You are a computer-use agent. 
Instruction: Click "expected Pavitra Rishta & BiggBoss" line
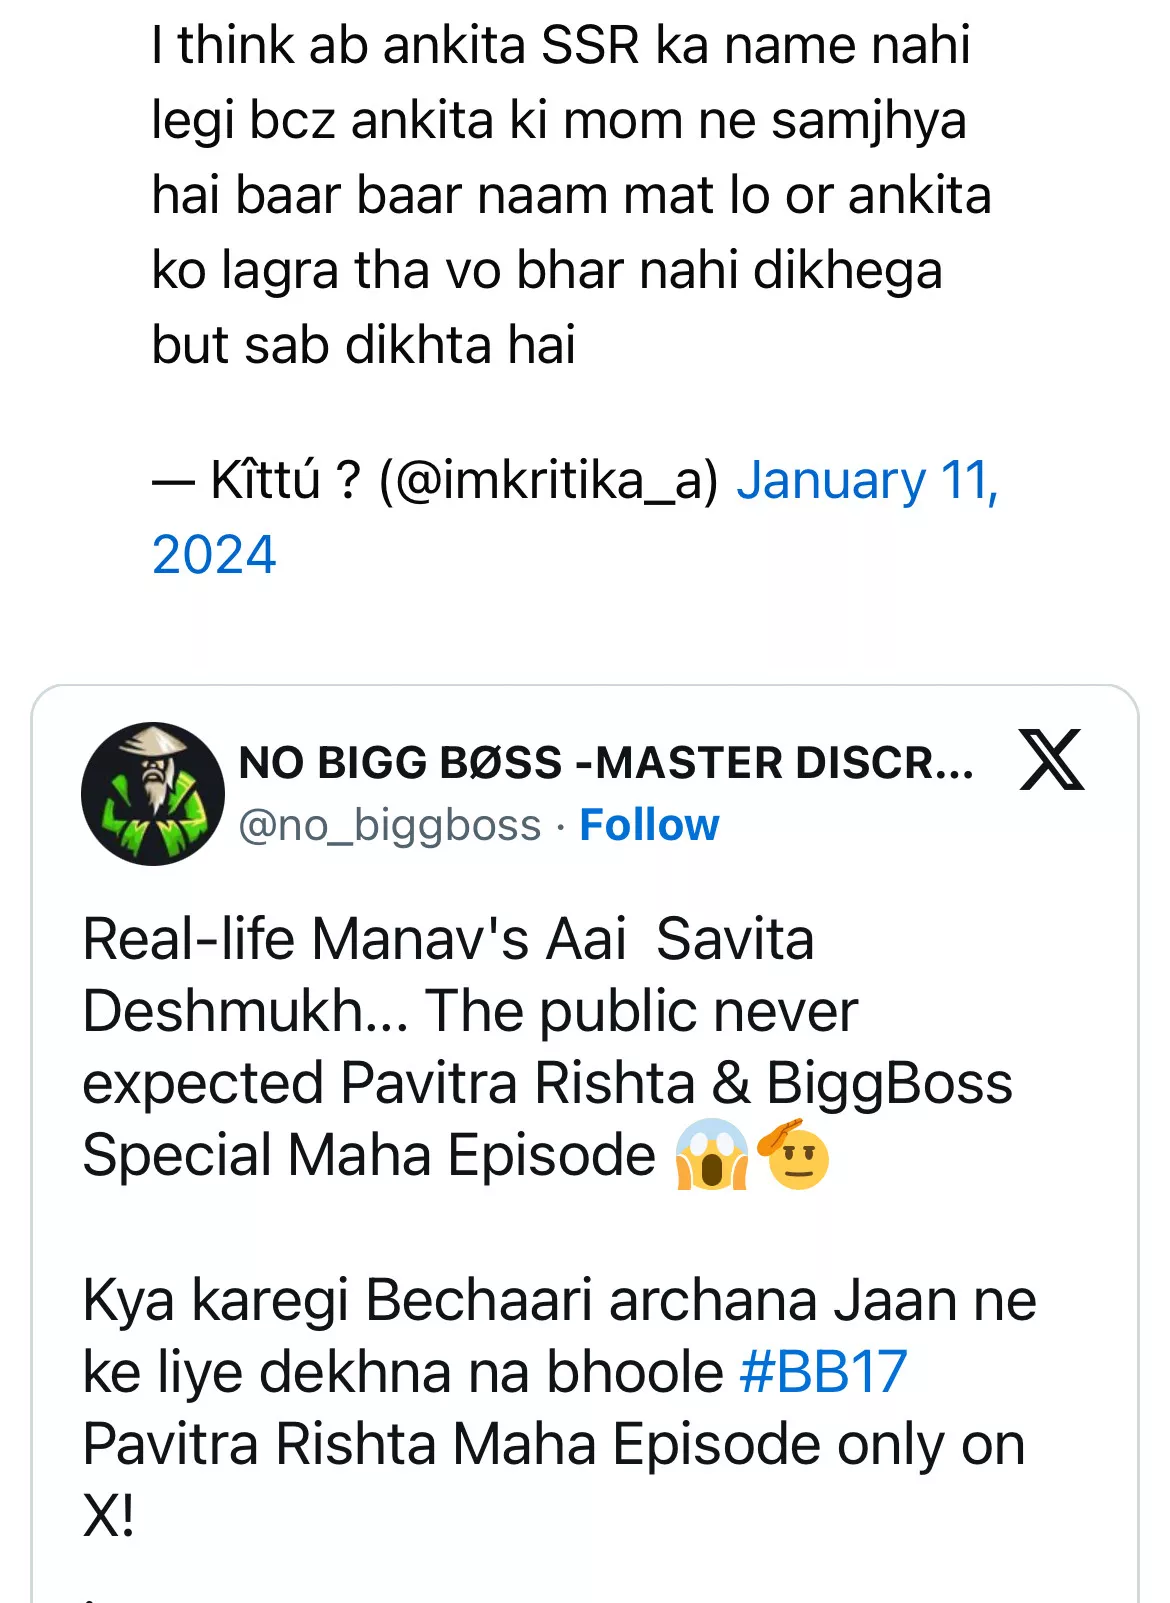(x=547, y=1084)
